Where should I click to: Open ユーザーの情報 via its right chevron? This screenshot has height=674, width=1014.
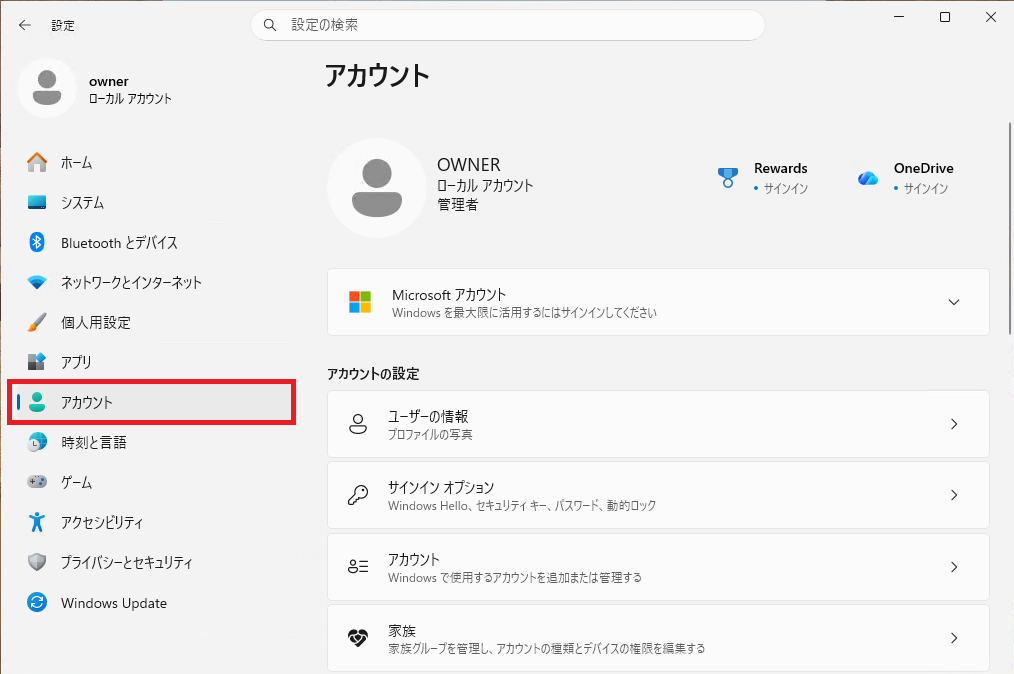(954, 424)
